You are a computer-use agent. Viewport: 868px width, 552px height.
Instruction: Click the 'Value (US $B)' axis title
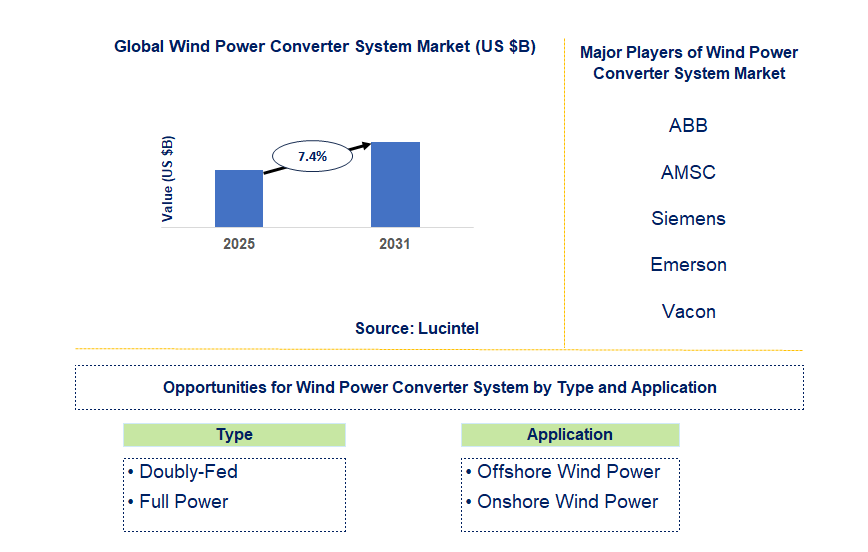(167, 178)
